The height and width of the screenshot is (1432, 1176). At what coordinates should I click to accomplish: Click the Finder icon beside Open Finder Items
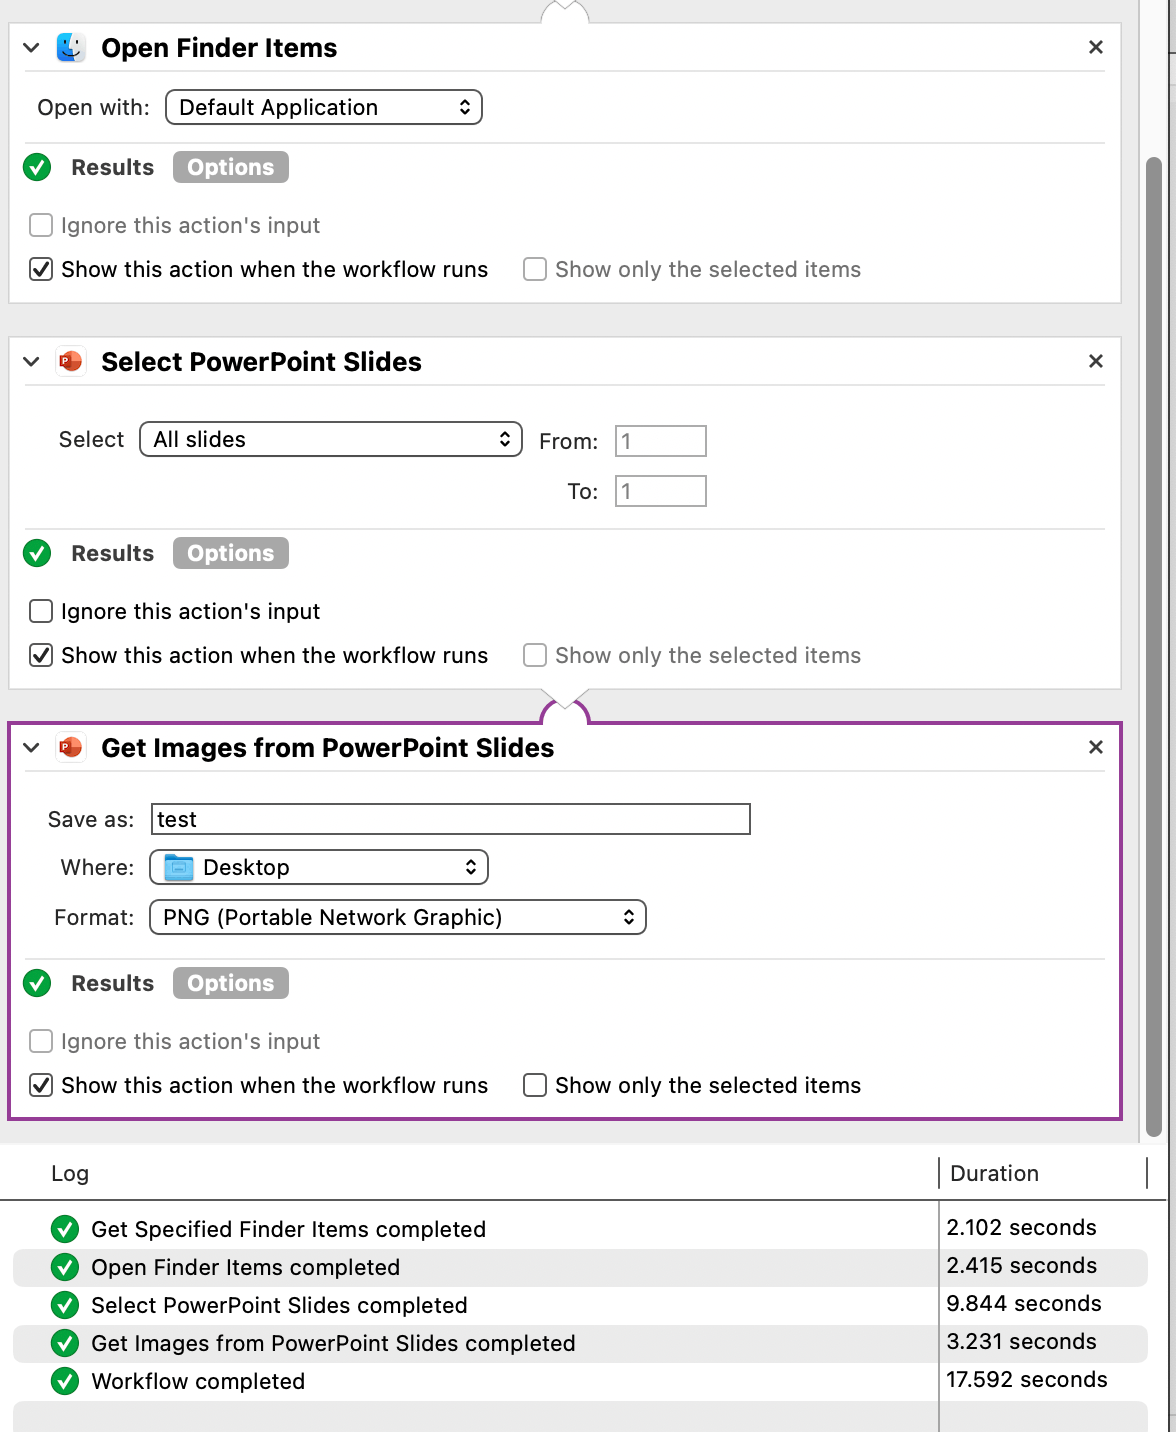[71, 48]
